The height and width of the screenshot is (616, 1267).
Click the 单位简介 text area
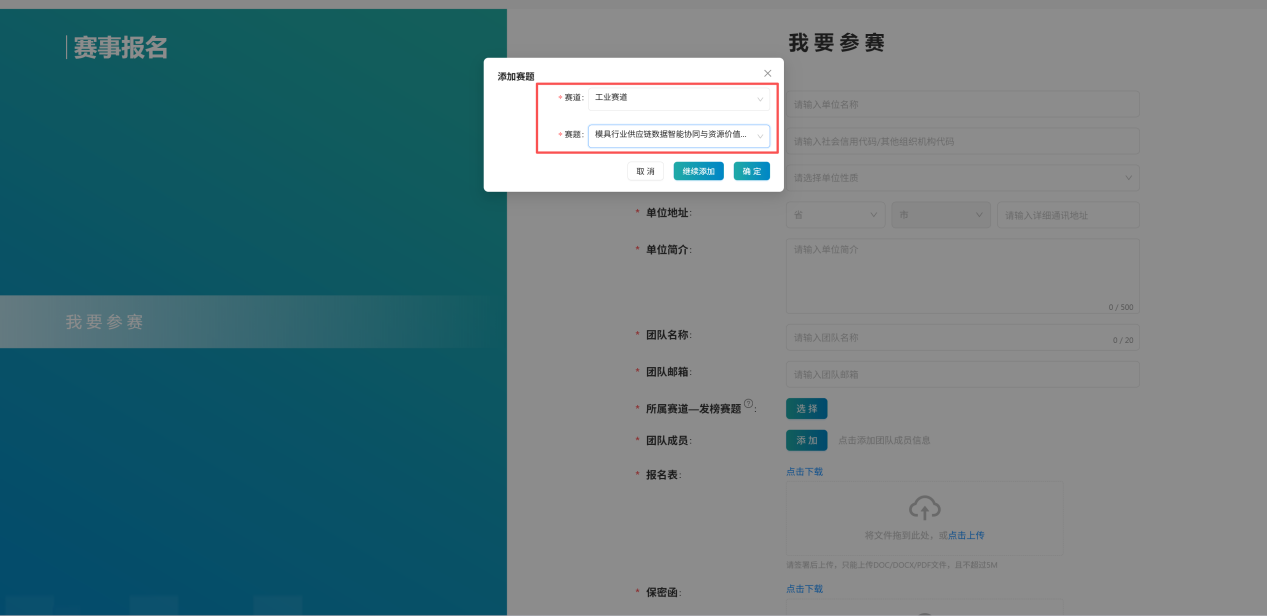pos(963,276)
